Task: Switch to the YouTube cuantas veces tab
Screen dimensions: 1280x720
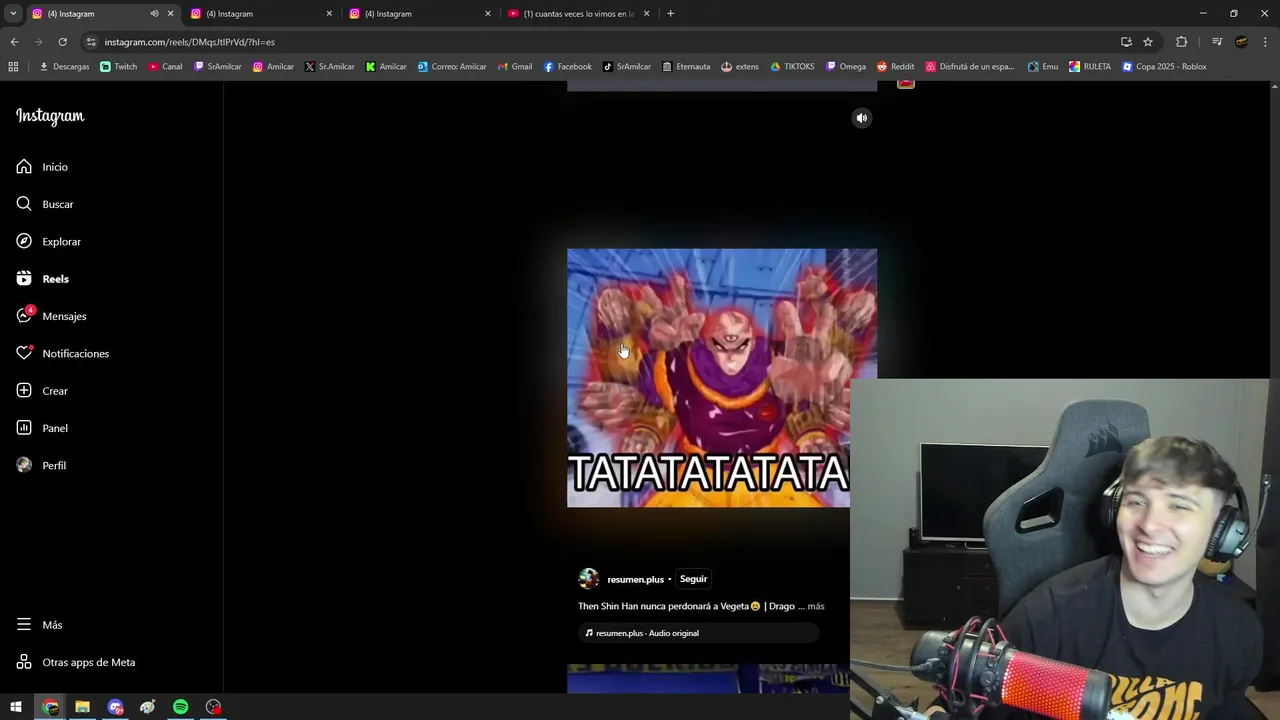Action: (x=578, y=14)
